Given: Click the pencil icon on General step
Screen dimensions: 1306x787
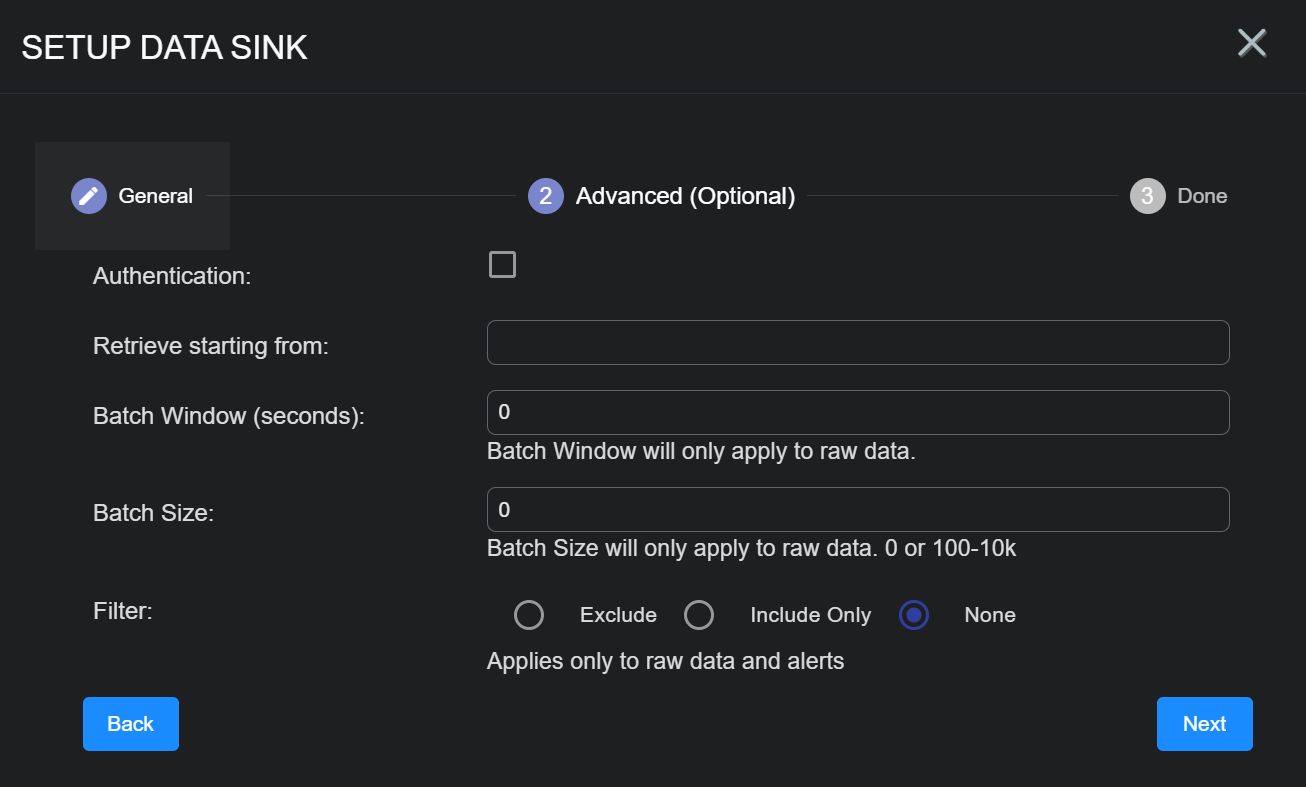Looking at the screenshot, I should pyautogui.click(x=89, y=196).
